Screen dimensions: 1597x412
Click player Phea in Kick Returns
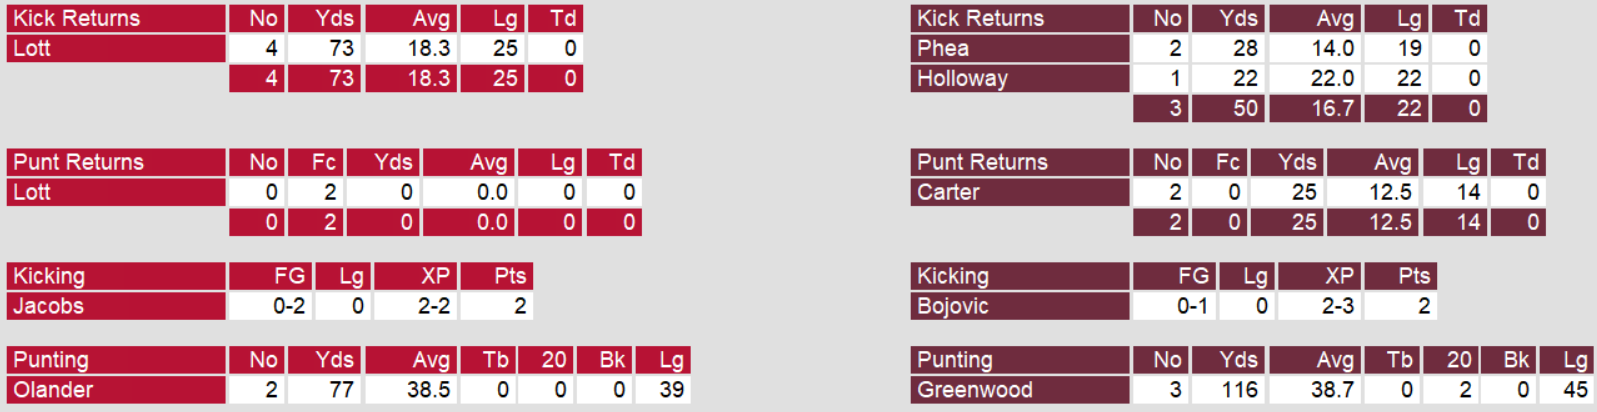943,48
